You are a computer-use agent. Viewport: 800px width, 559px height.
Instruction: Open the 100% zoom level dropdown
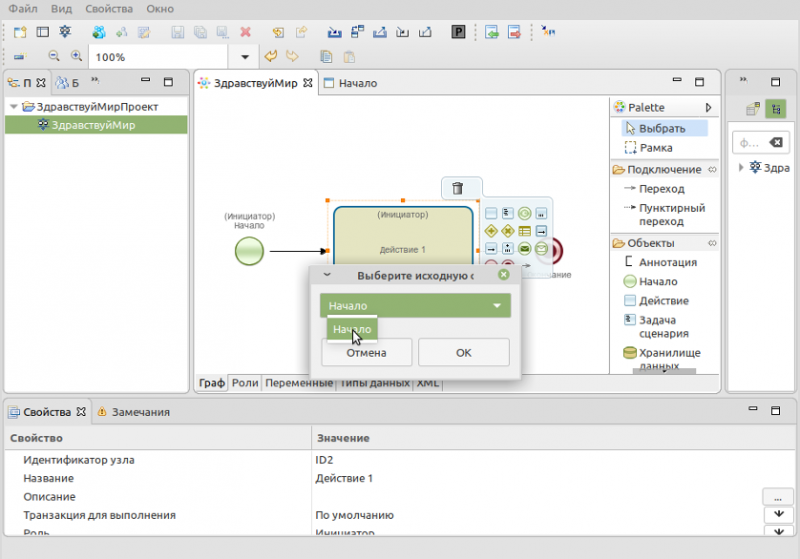click(244, 57)
